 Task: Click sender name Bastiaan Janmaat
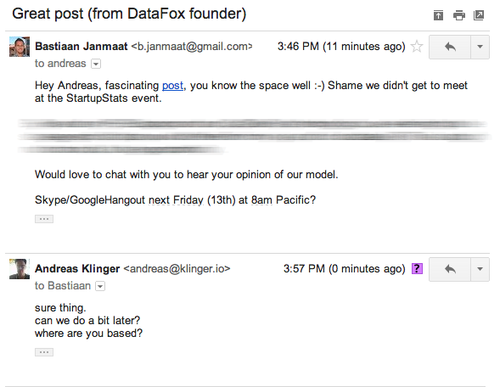tap(81, 46)
